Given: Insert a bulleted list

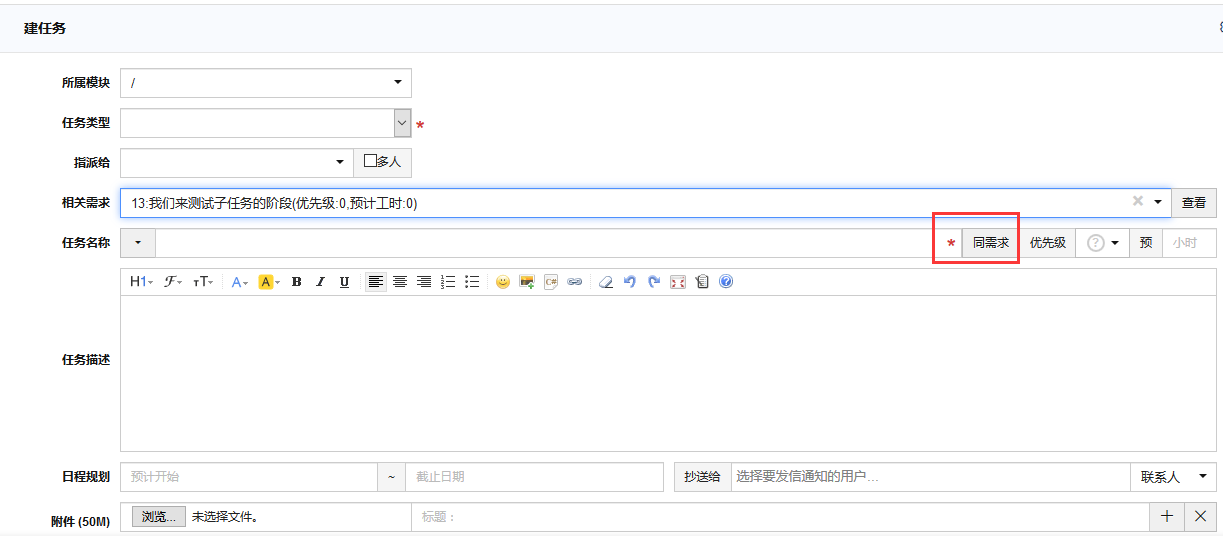Looking at the screenshot, I should point(472,282).
